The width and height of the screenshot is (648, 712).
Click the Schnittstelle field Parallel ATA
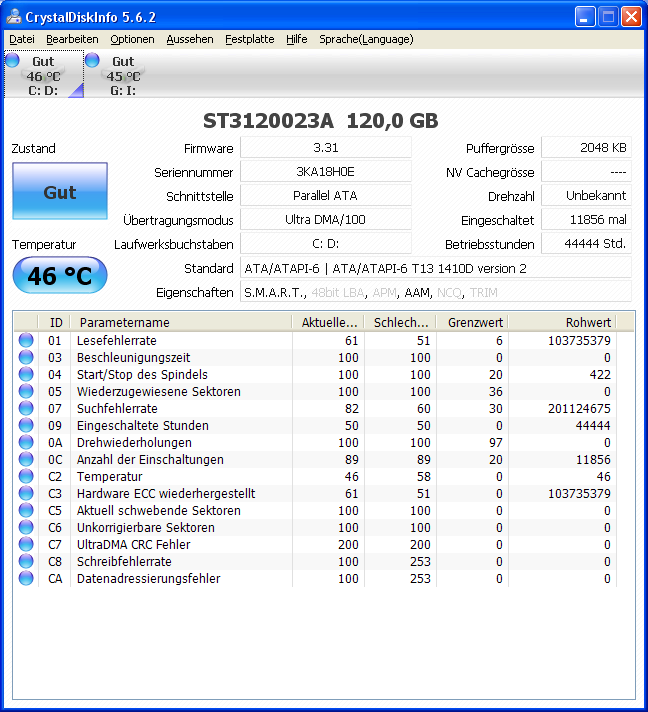click(x=326, y=196)
